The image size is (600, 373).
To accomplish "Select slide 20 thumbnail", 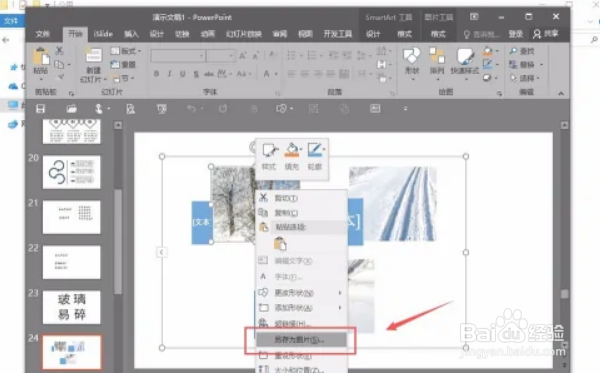I will 72,172.
